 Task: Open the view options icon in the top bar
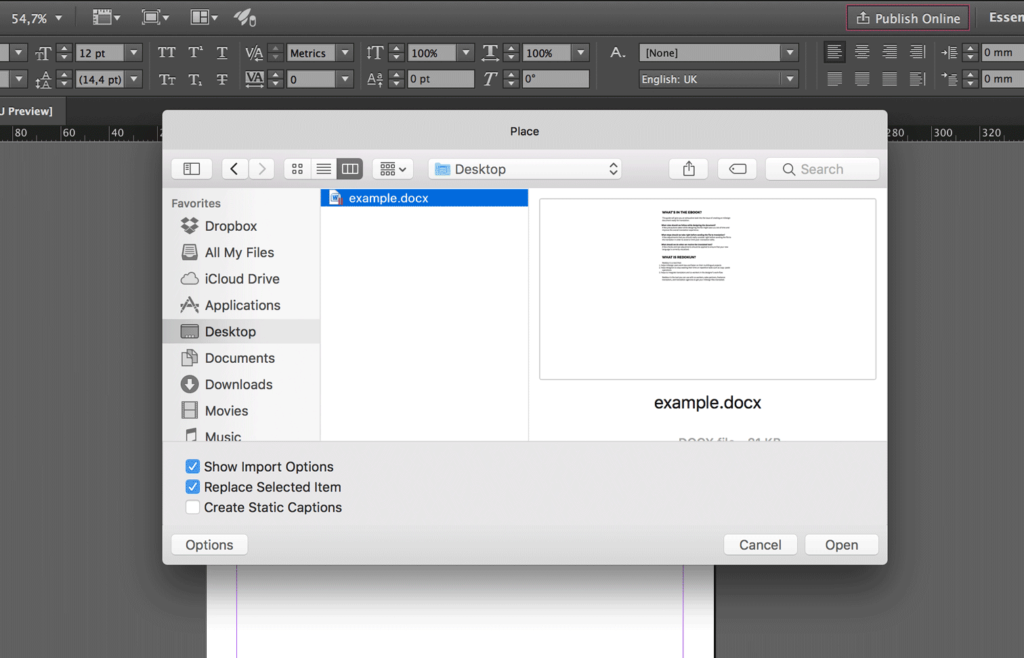click(x=104, y=17)
